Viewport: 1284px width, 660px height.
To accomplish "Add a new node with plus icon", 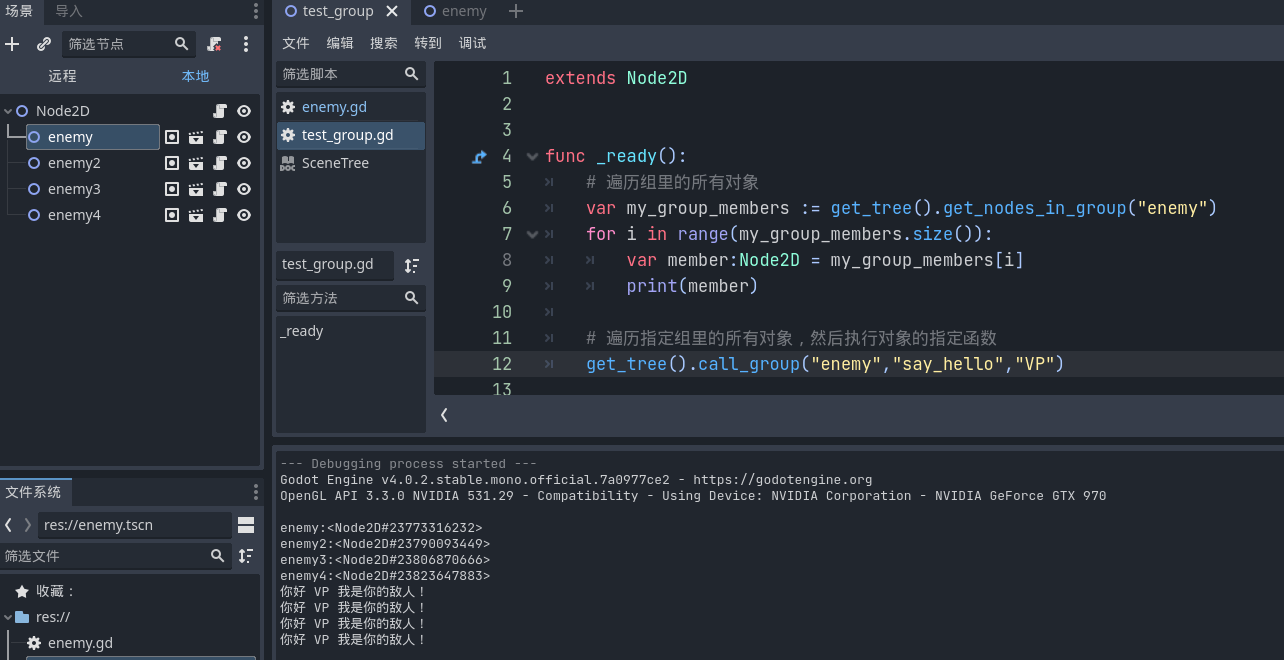I will 12,44.
